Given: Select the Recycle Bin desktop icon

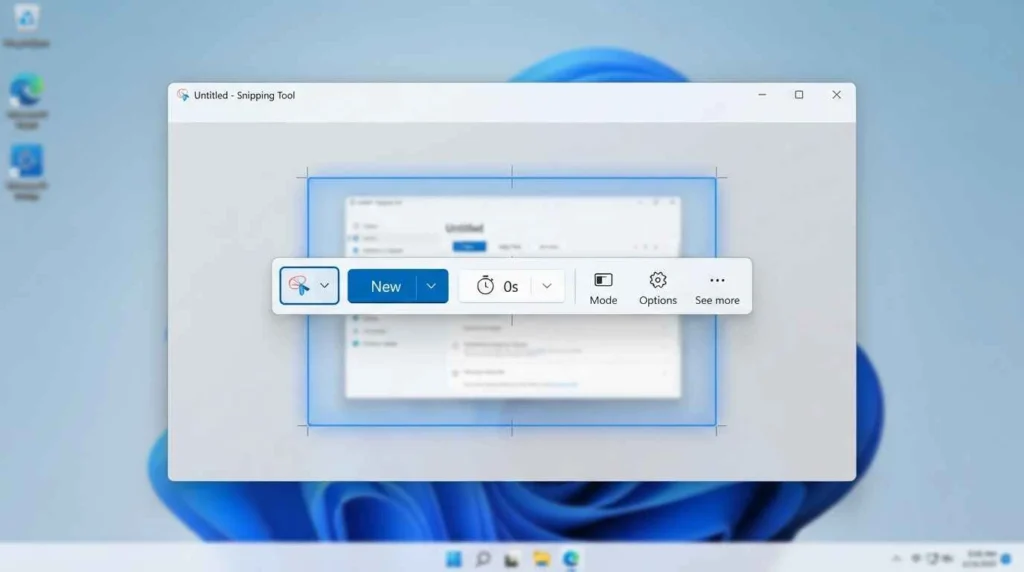Looking at the screenshot, I should coord(26,26).
